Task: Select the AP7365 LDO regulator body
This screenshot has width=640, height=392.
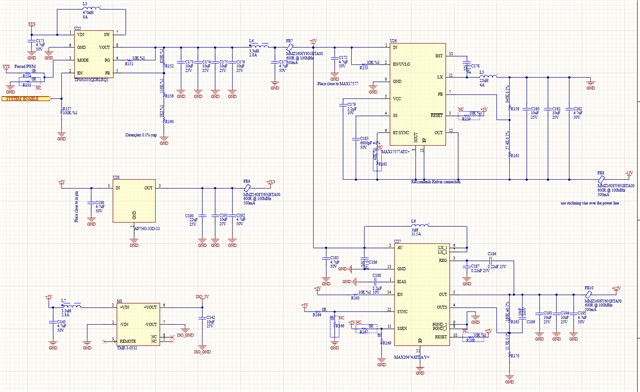Action: pos(134,201)
